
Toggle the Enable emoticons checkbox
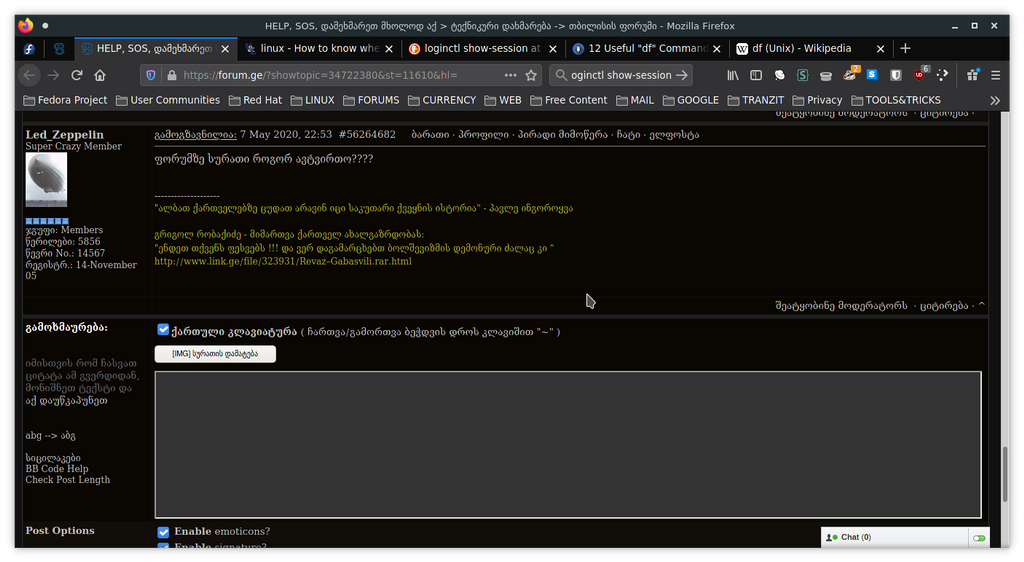163,532
